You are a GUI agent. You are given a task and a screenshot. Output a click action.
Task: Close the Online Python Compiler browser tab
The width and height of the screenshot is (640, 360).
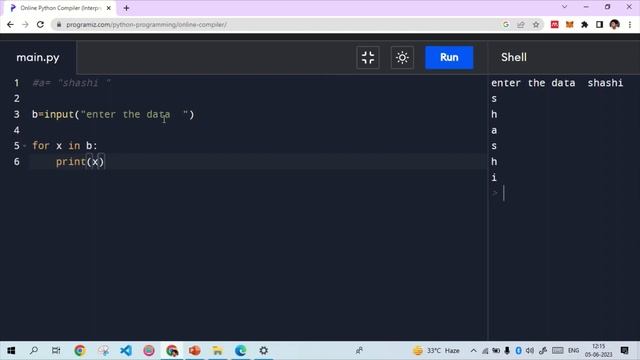(109, 8)
